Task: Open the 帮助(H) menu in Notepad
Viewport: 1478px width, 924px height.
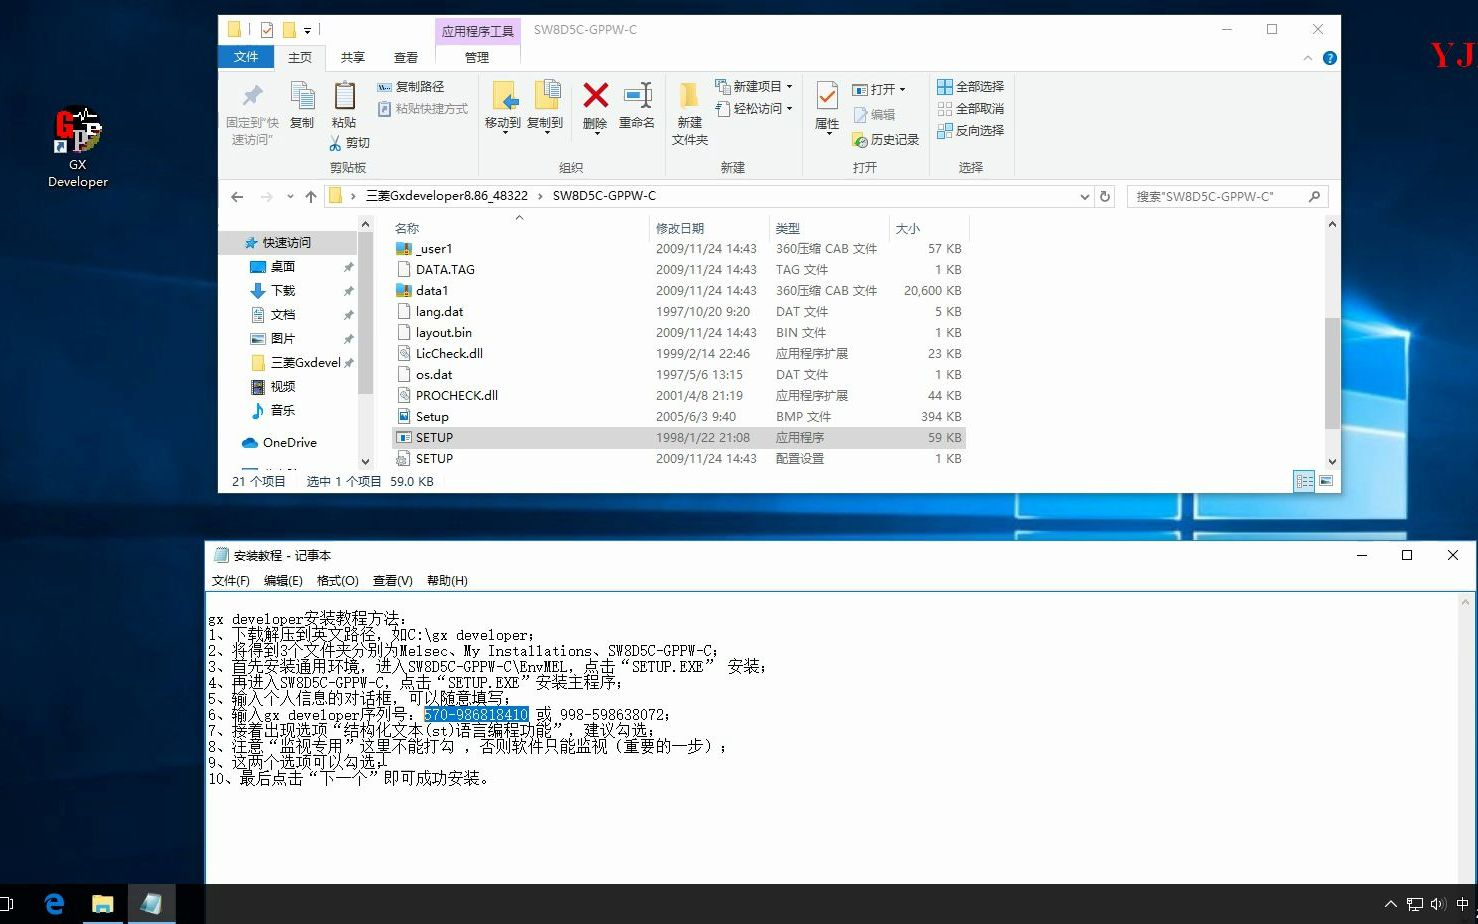Action: (x=446, y=580)
